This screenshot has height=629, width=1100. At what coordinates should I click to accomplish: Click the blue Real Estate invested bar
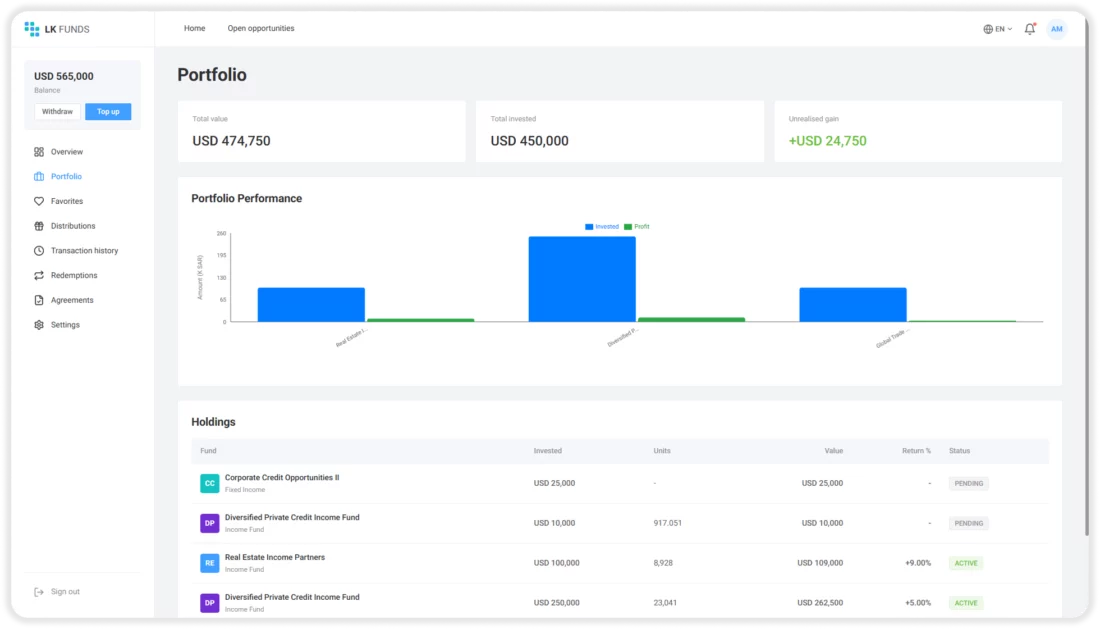311,304
